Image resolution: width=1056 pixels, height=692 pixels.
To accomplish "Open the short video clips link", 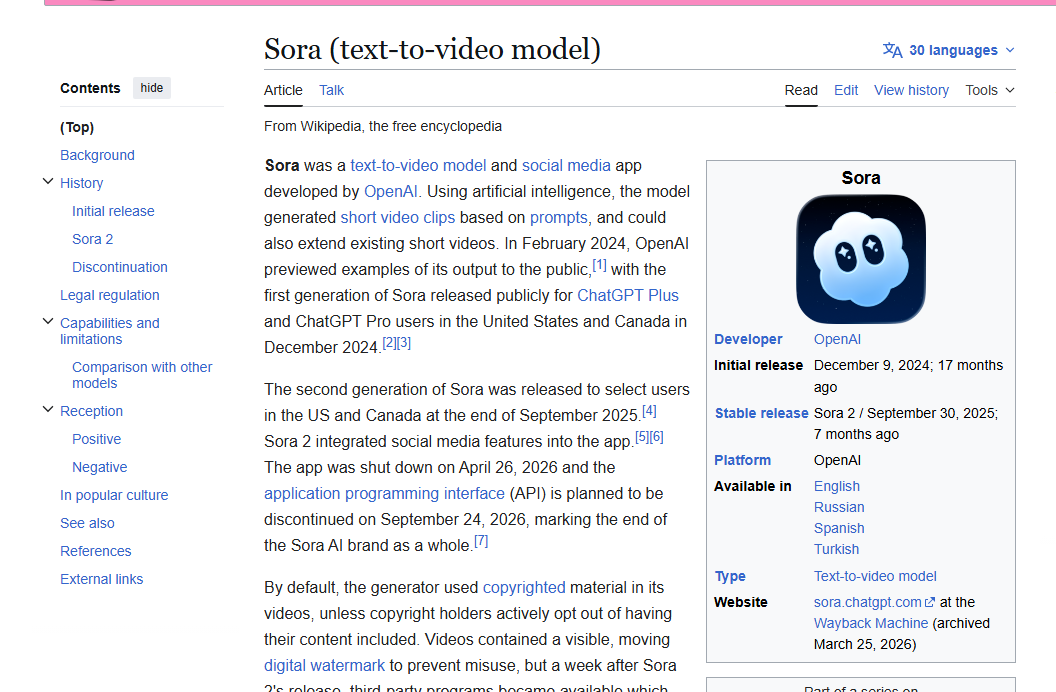I will (x=398, y=218).
